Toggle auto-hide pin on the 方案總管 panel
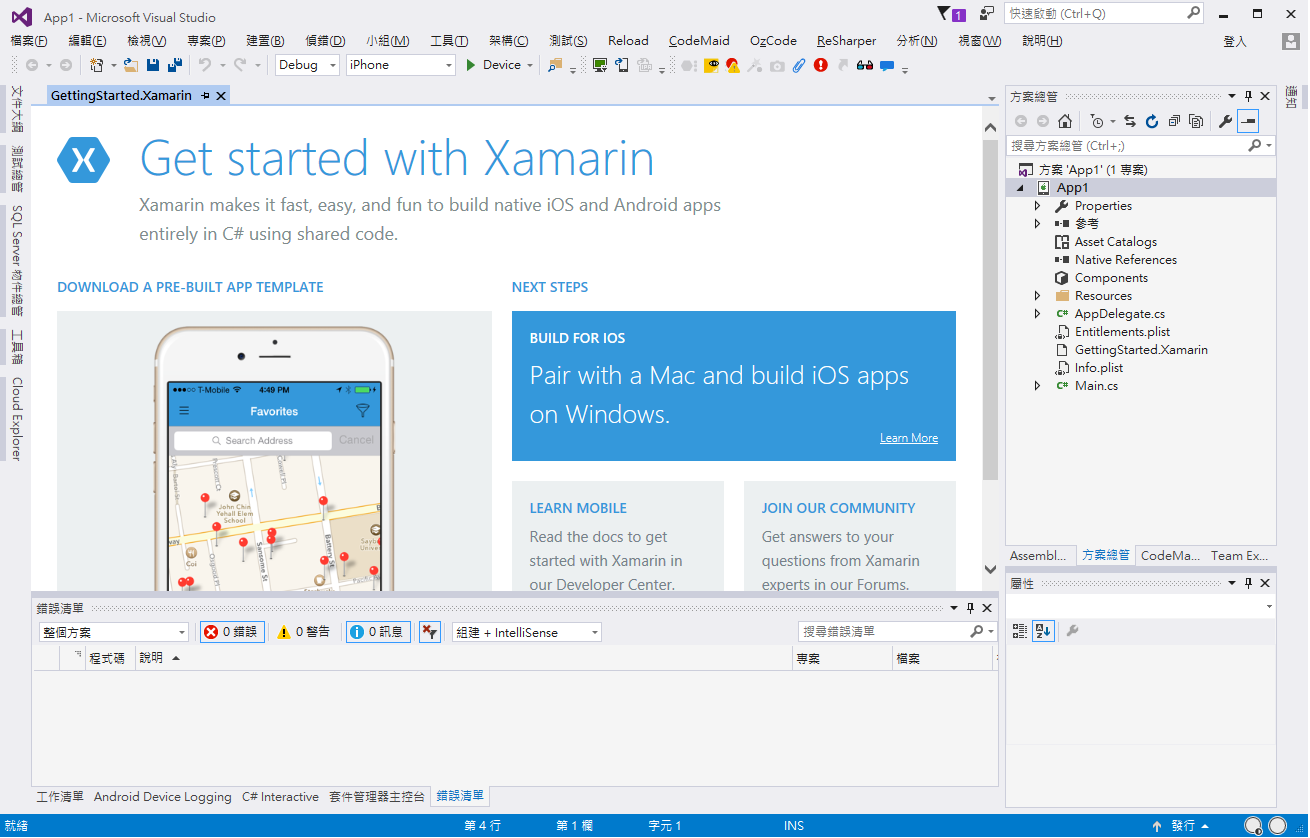This screenshot has width=1310, height=838. [x=1249, y=96]
